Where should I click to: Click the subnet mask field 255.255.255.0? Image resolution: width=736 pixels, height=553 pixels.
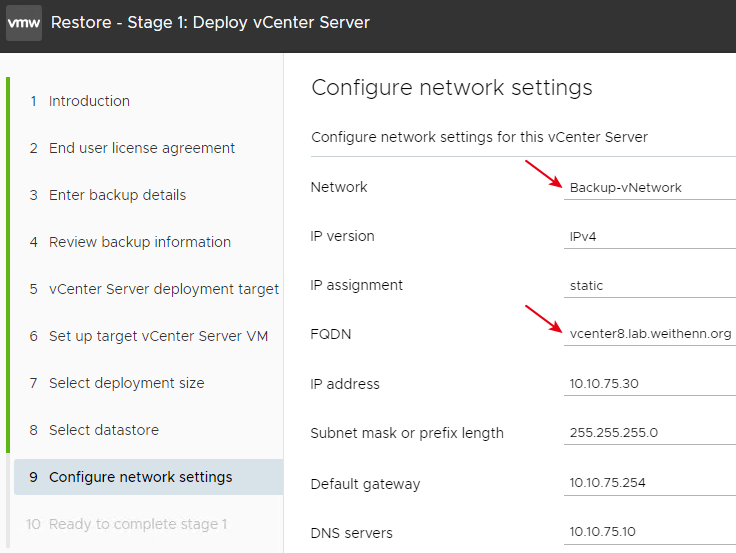coord(650,432)
